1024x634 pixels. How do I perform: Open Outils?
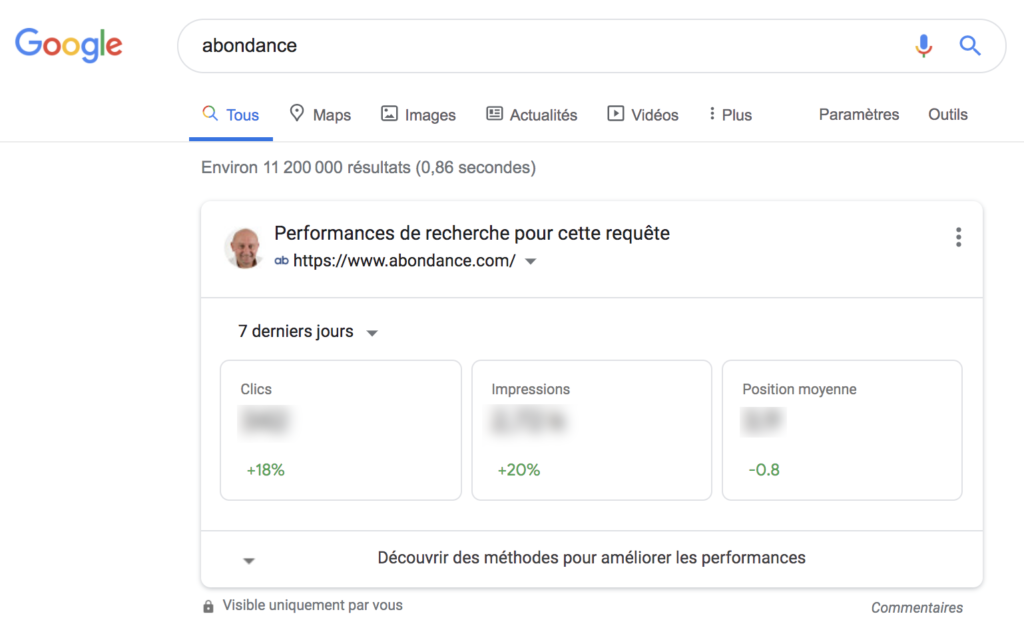(948, 115)
